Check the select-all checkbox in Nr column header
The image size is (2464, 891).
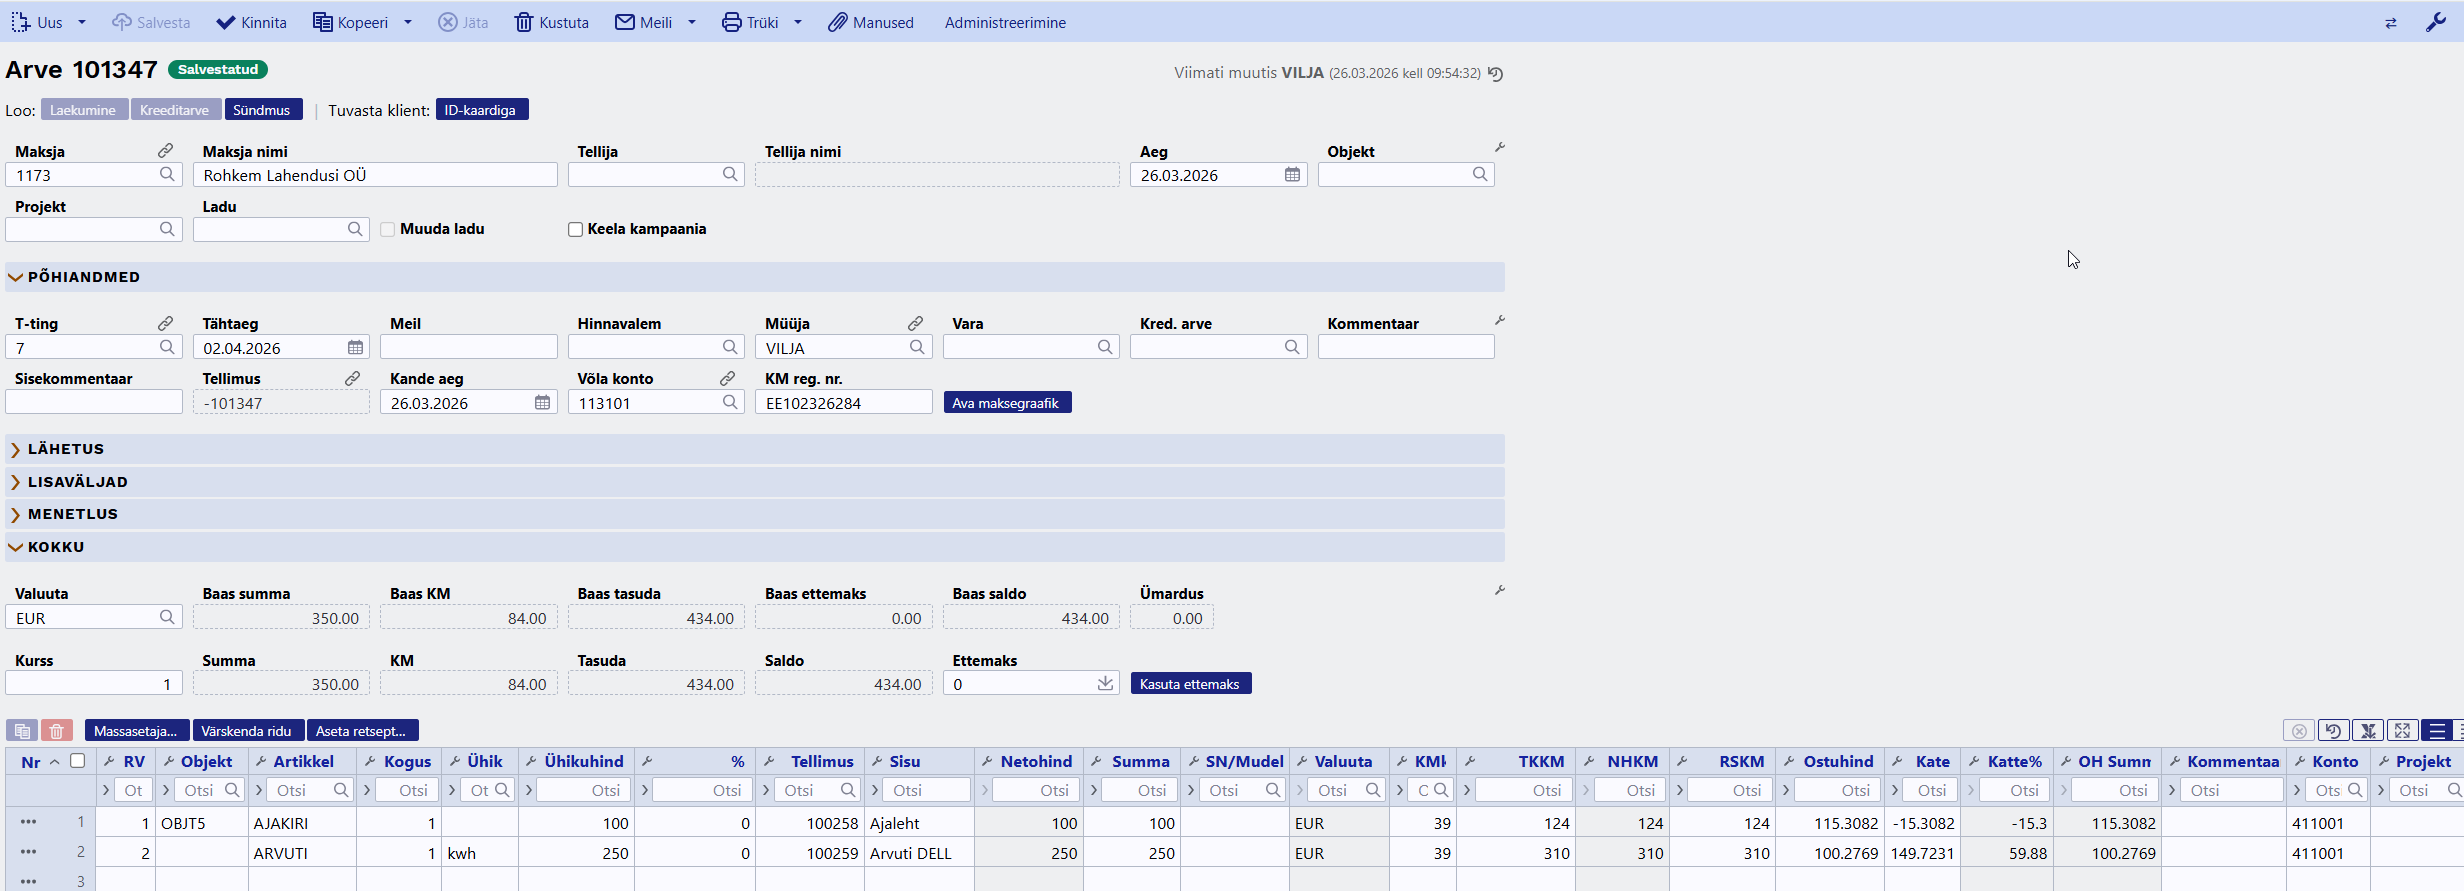77,761
